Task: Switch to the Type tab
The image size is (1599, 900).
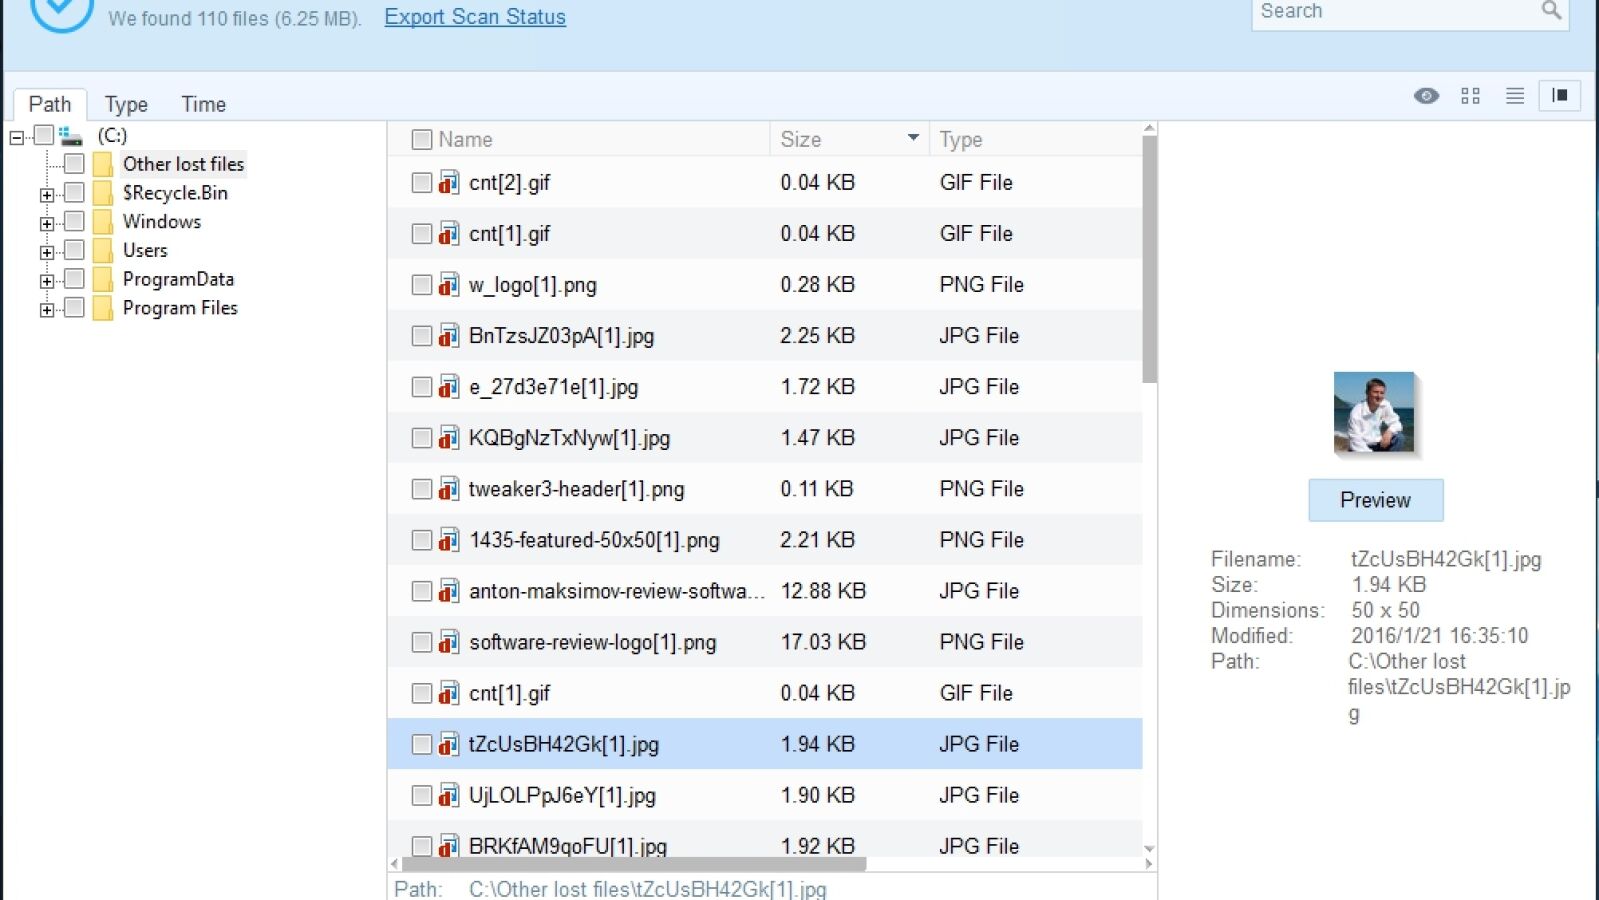Action: [x=126, y=104]
